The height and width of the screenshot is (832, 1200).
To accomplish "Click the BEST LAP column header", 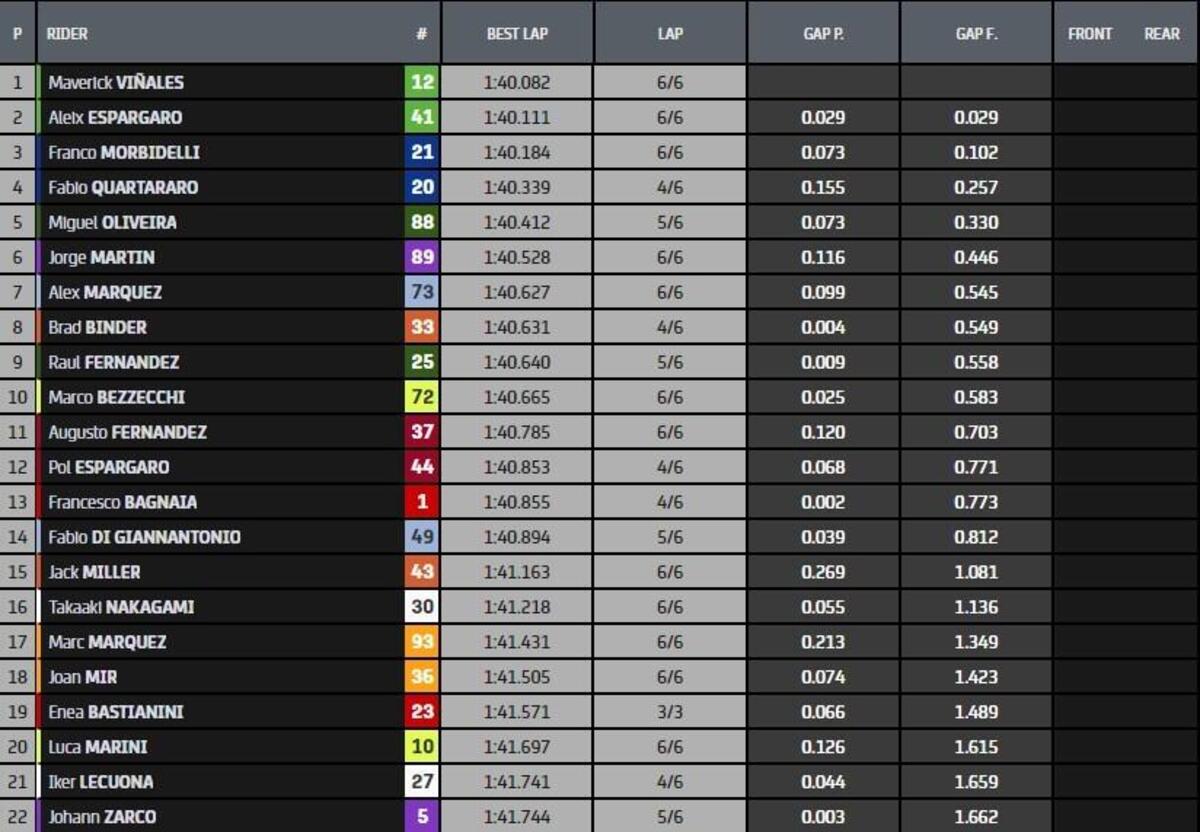I will tap(517, 33).
